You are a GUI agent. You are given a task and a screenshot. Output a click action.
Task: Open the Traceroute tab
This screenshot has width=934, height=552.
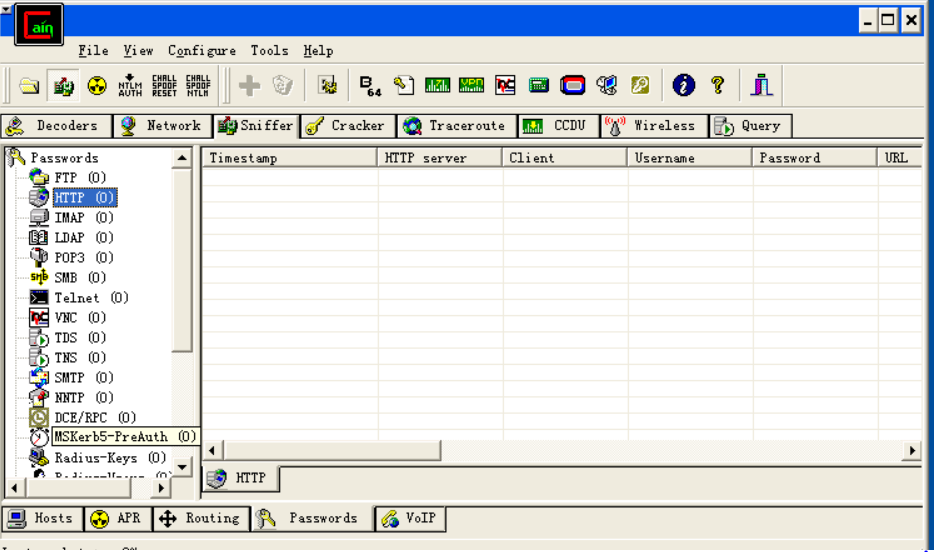click(457, 126)
